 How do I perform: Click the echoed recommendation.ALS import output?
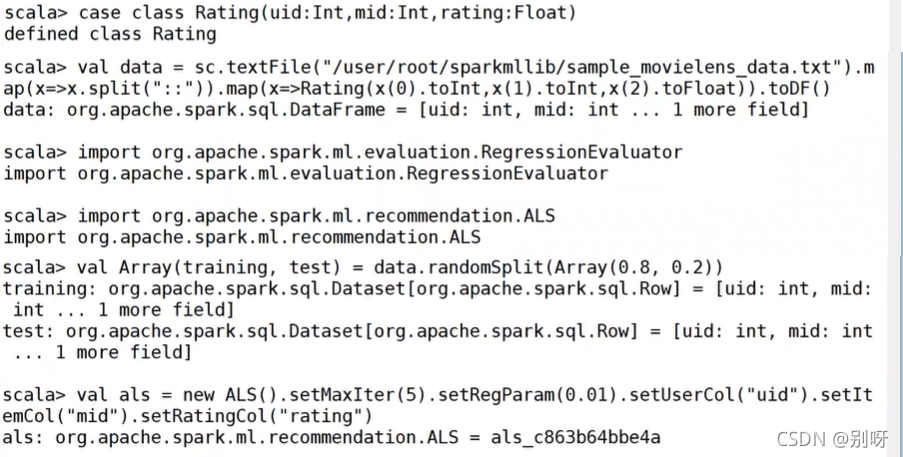242,237
